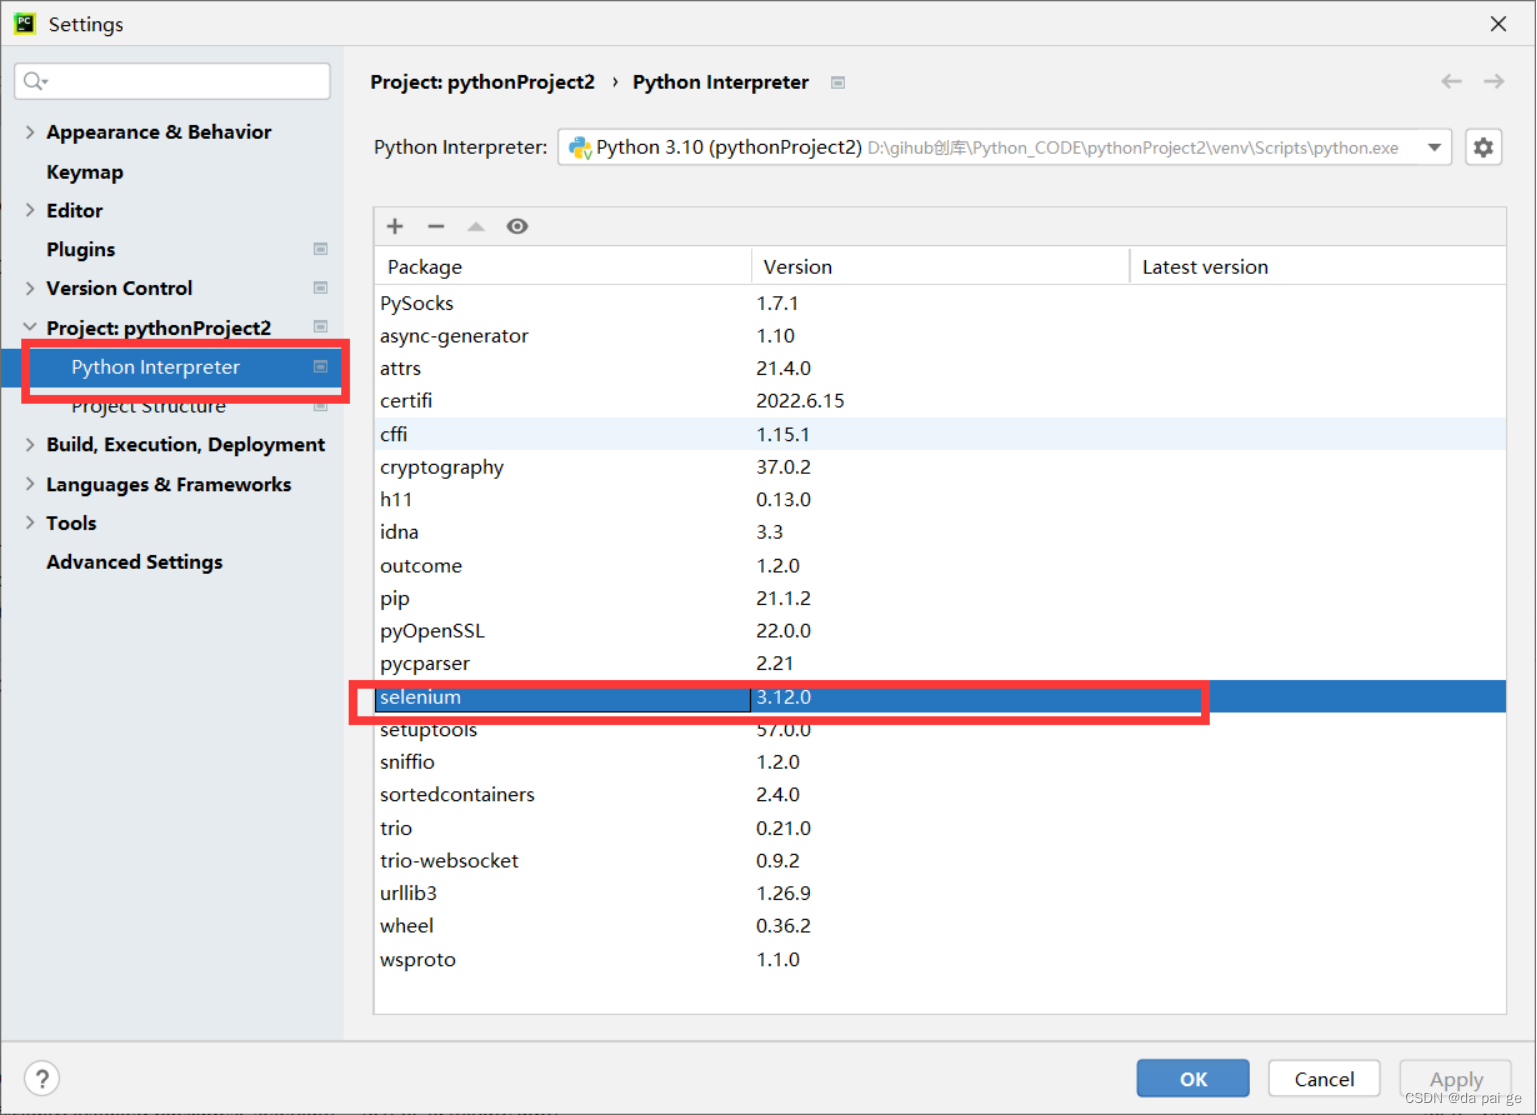Open the interpreter gear settings icon

point(1483,147)
